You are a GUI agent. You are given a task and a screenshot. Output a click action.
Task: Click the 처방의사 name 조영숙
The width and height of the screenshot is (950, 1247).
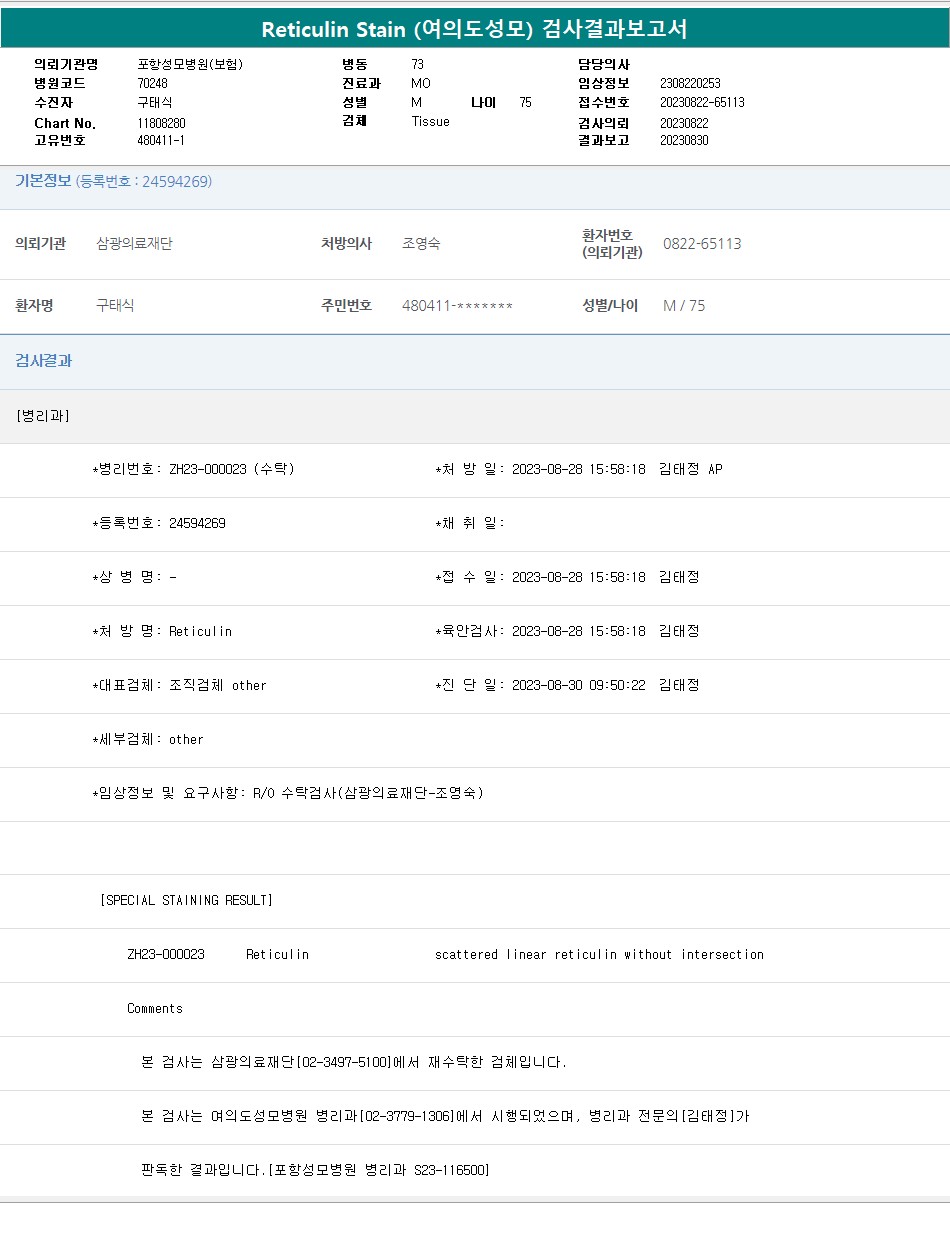tap(420, 244)
